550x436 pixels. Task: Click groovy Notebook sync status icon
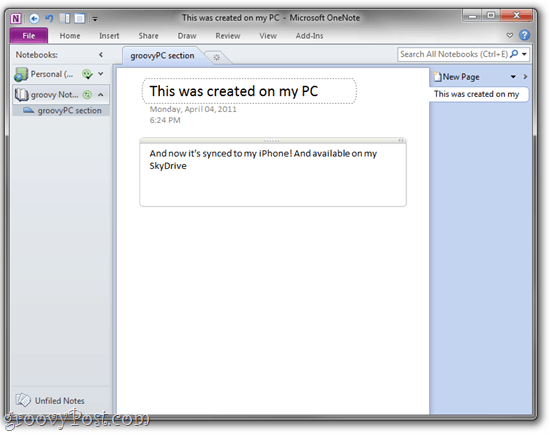tap(87, 95)
